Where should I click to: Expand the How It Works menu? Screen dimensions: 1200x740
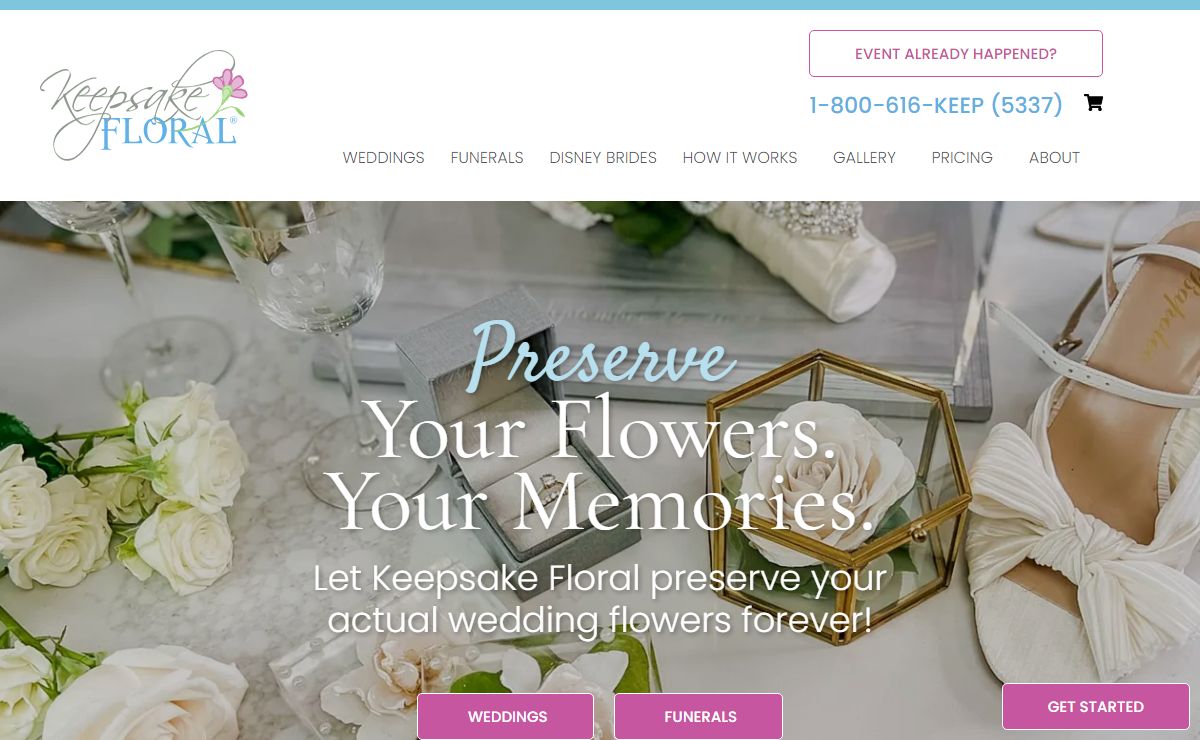[x=740, y=158]
